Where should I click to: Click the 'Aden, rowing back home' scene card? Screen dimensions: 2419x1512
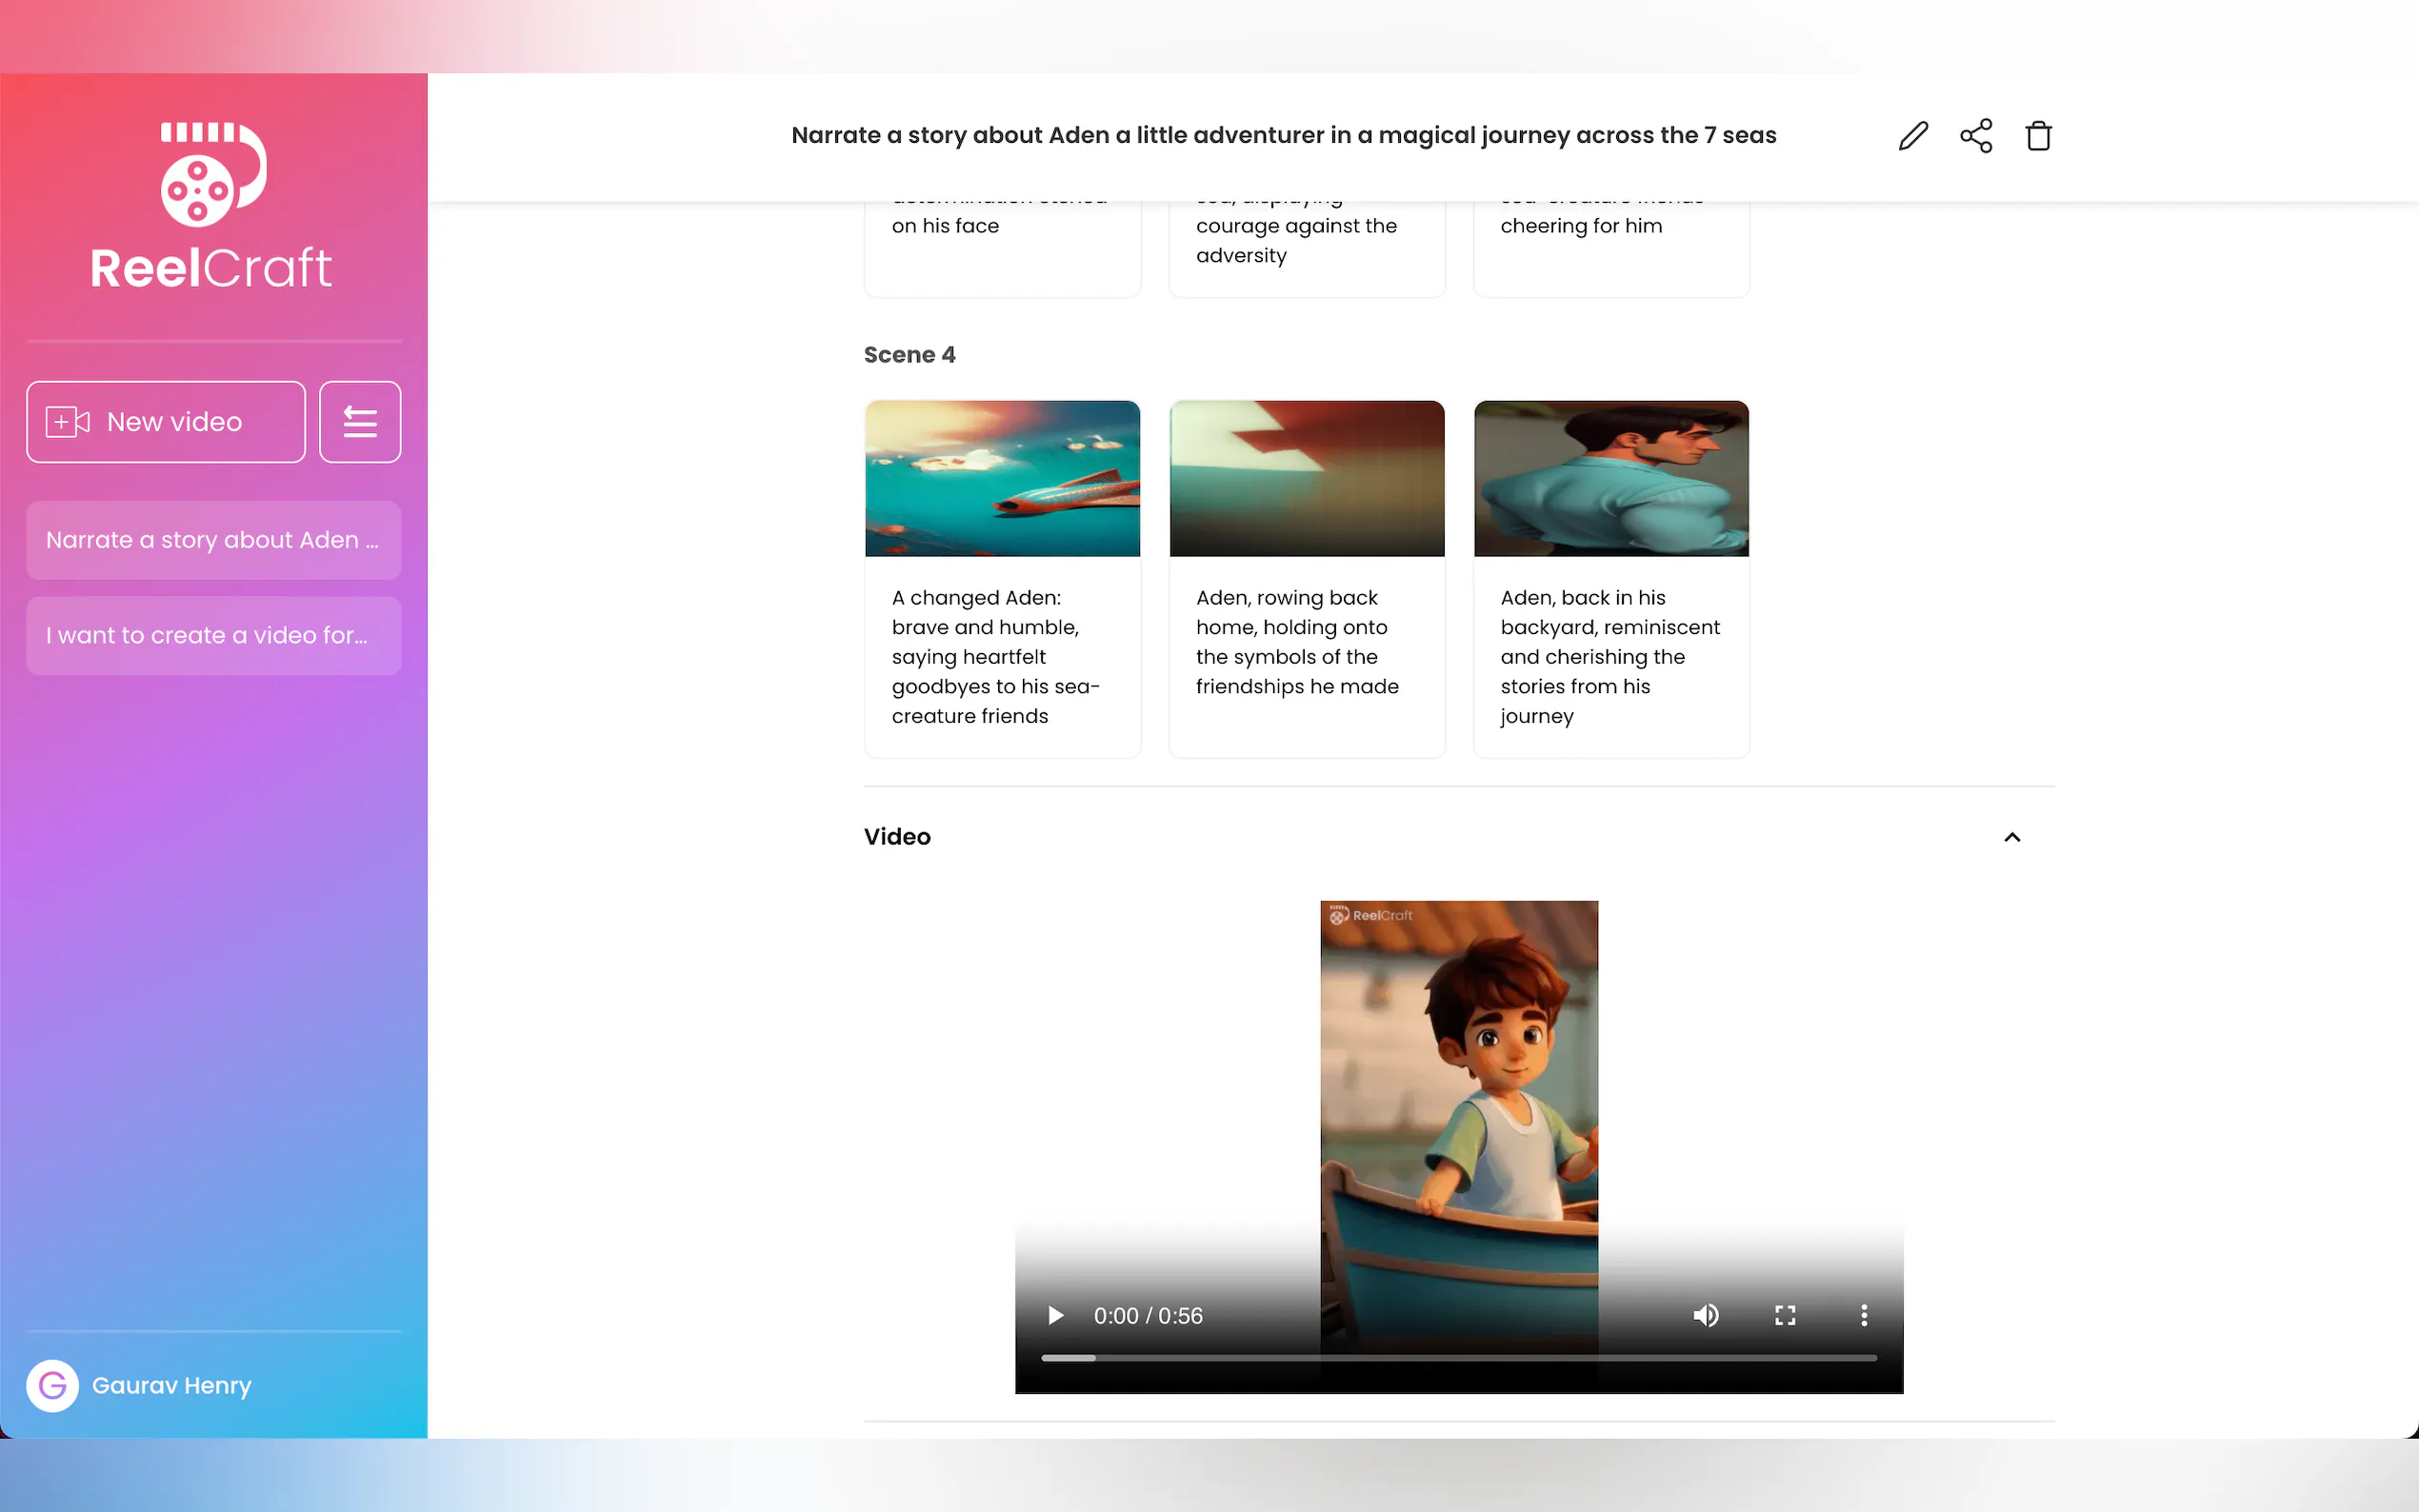pyautogui.click(x=1306, y=642)
